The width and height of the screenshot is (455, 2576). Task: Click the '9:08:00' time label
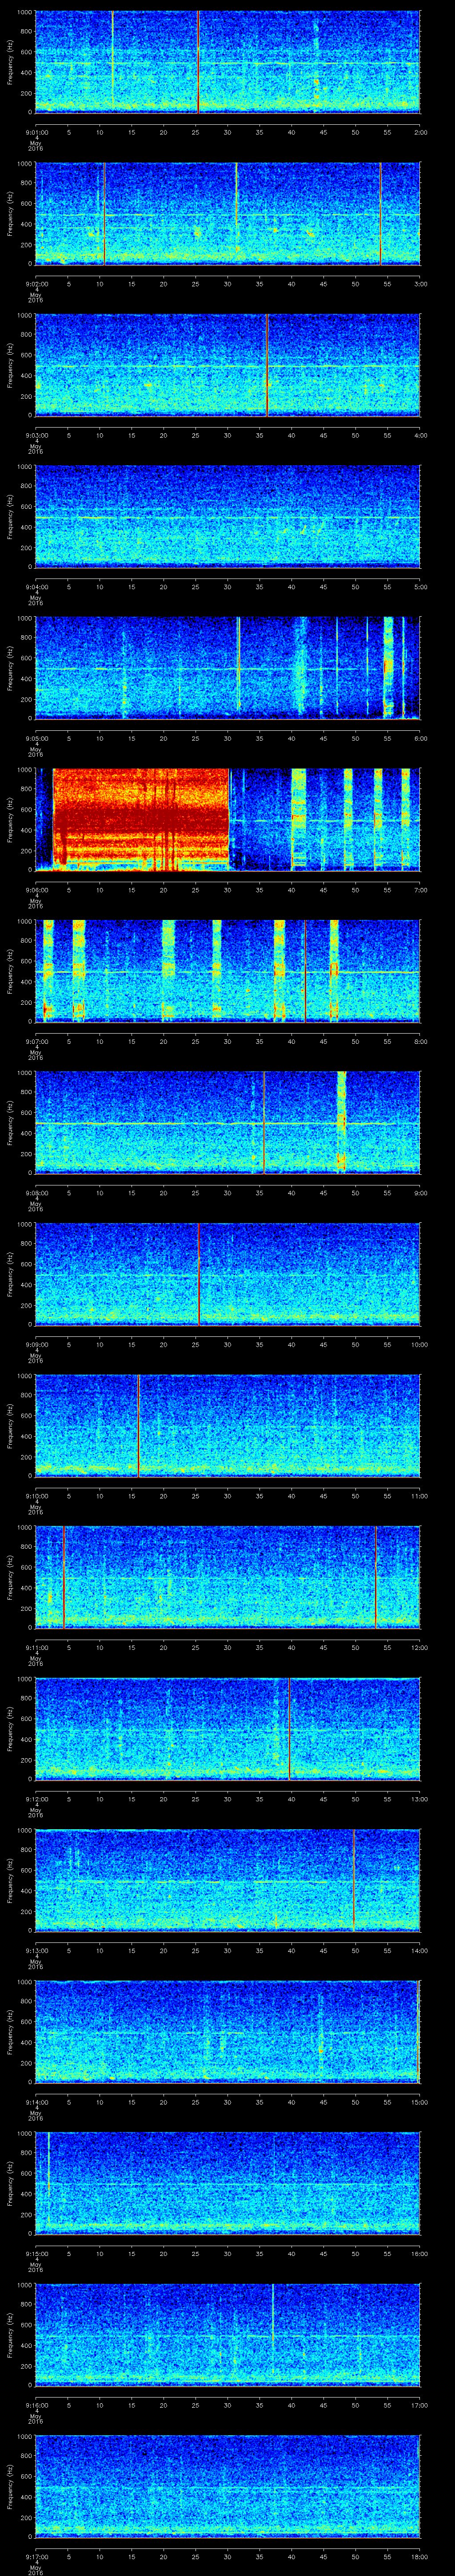pyautogui.click(x=36, y=1193)
